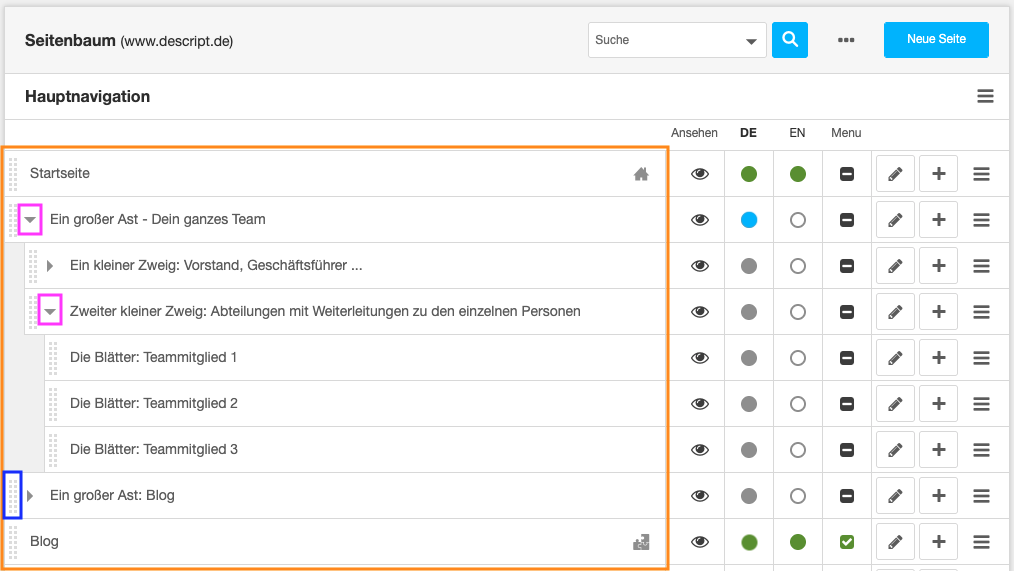Click the Neue Seite button
1014x571 pixels.
tap(936, 39)
